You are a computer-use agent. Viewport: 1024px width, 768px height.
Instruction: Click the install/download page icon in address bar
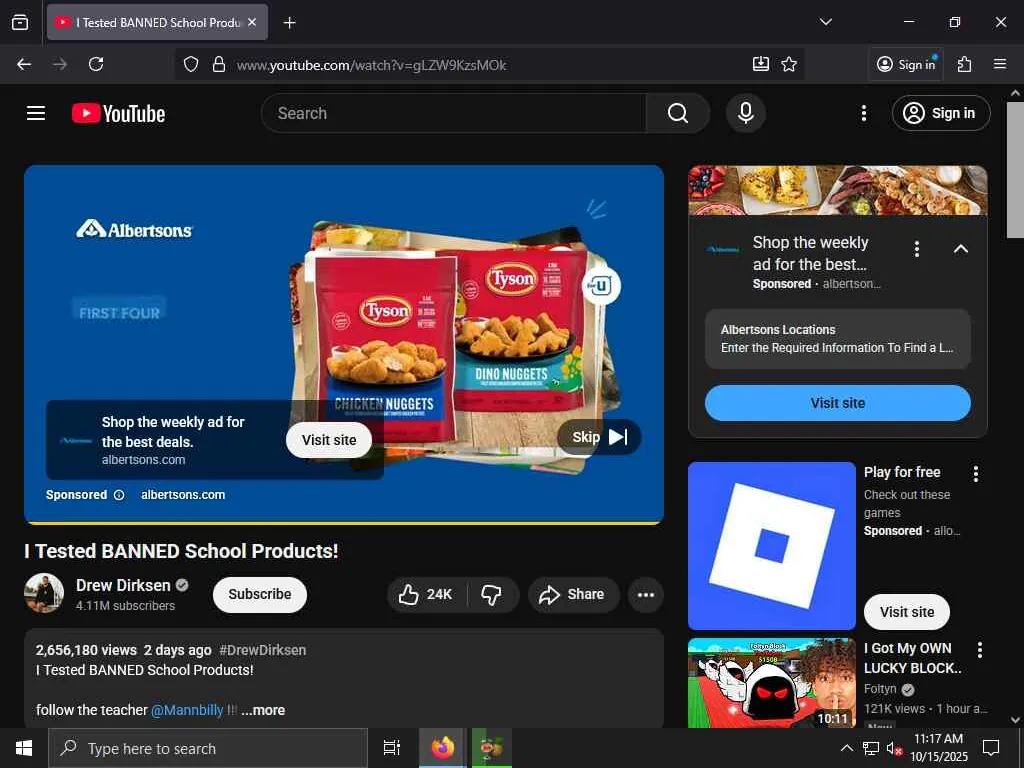point(761,64)
